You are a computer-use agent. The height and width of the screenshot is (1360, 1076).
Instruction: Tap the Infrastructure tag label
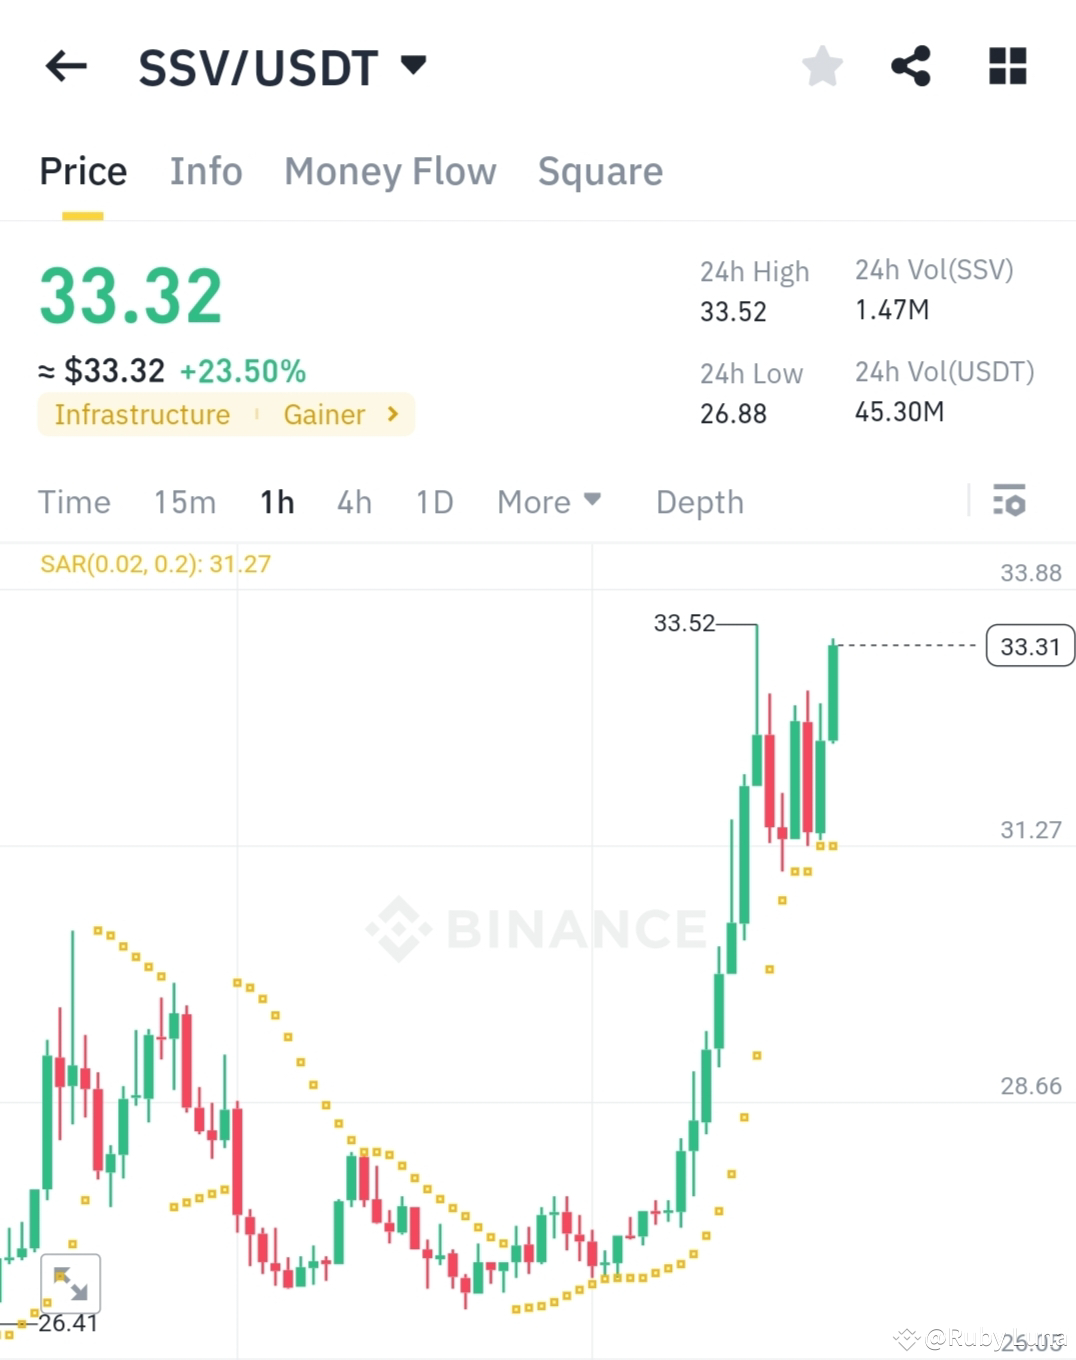[x=142, y=414]
